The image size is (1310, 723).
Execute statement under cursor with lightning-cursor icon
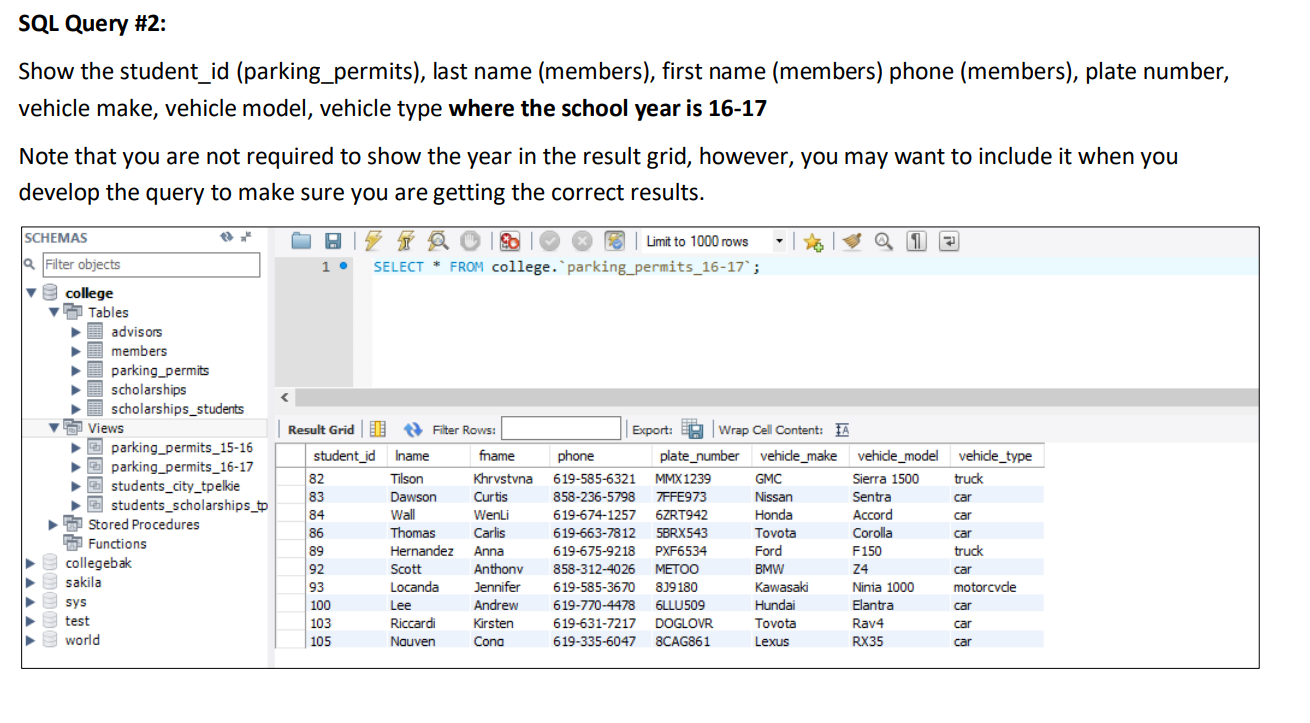click(x=407, y=241)
